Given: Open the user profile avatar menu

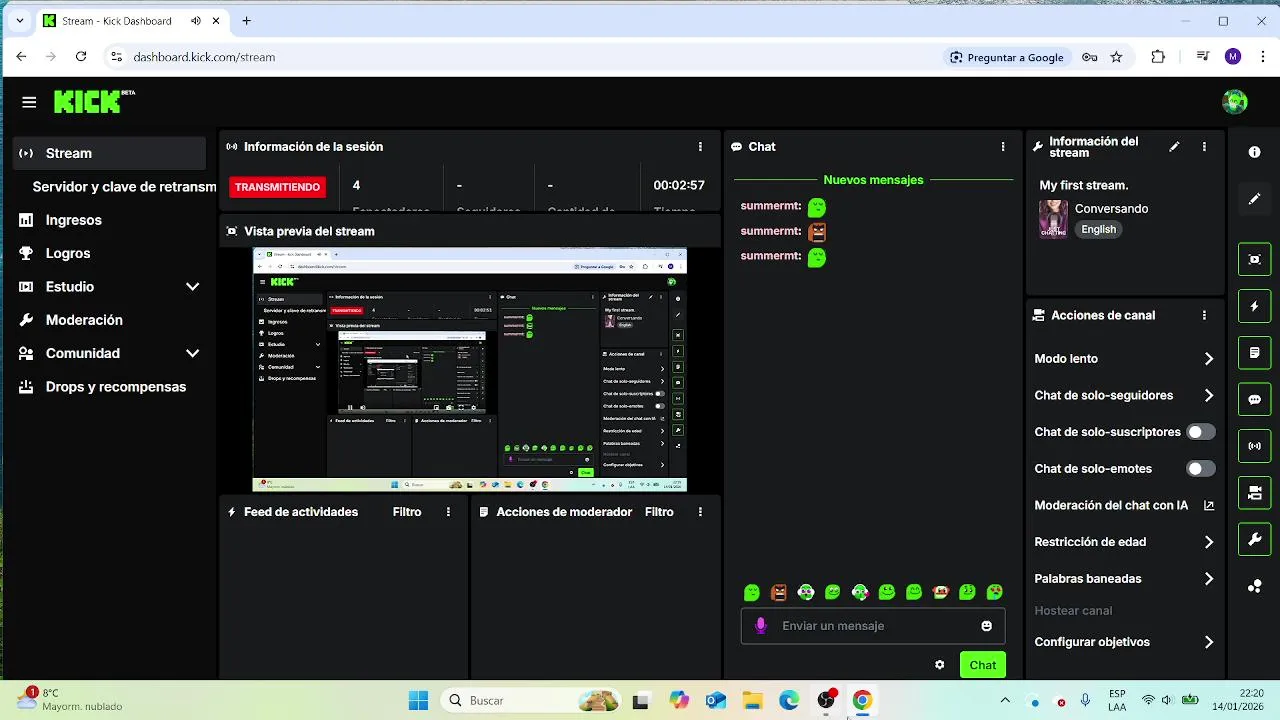Looking at the screenshot, I should 1235,101.
